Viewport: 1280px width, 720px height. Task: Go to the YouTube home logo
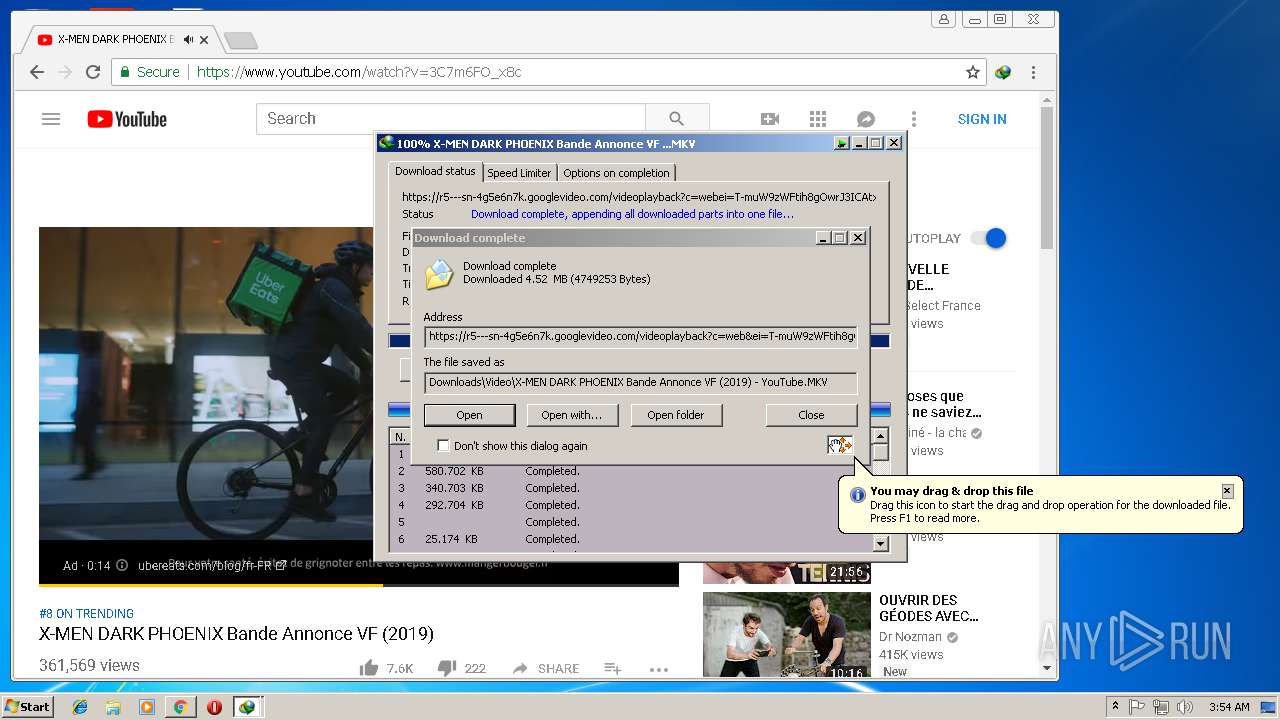pos(127,119)
